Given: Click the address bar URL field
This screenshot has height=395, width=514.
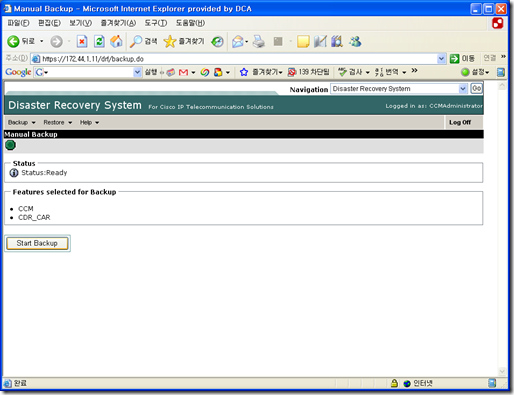Looking at the screenshot, I should [x=234, y=59].
